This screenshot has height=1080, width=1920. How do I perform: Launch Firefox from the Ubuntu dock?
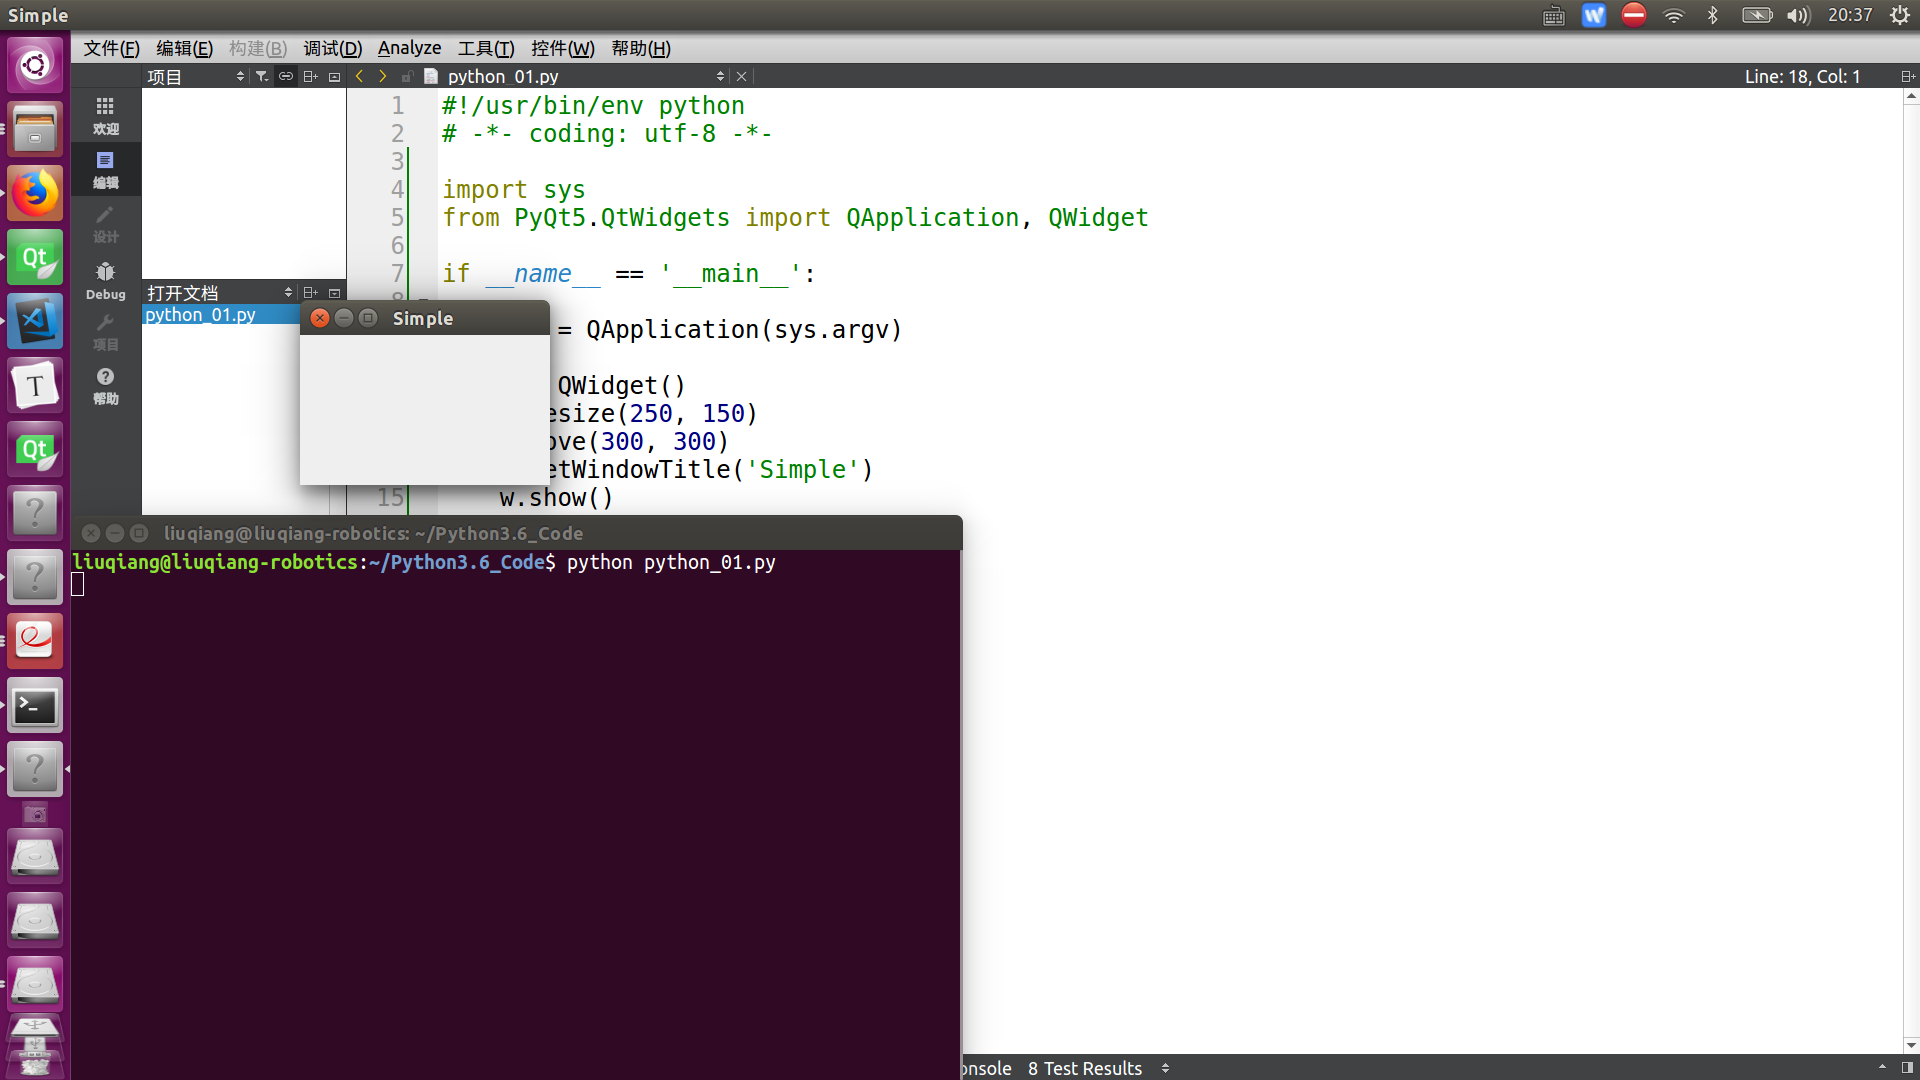[x=35, y=192]
